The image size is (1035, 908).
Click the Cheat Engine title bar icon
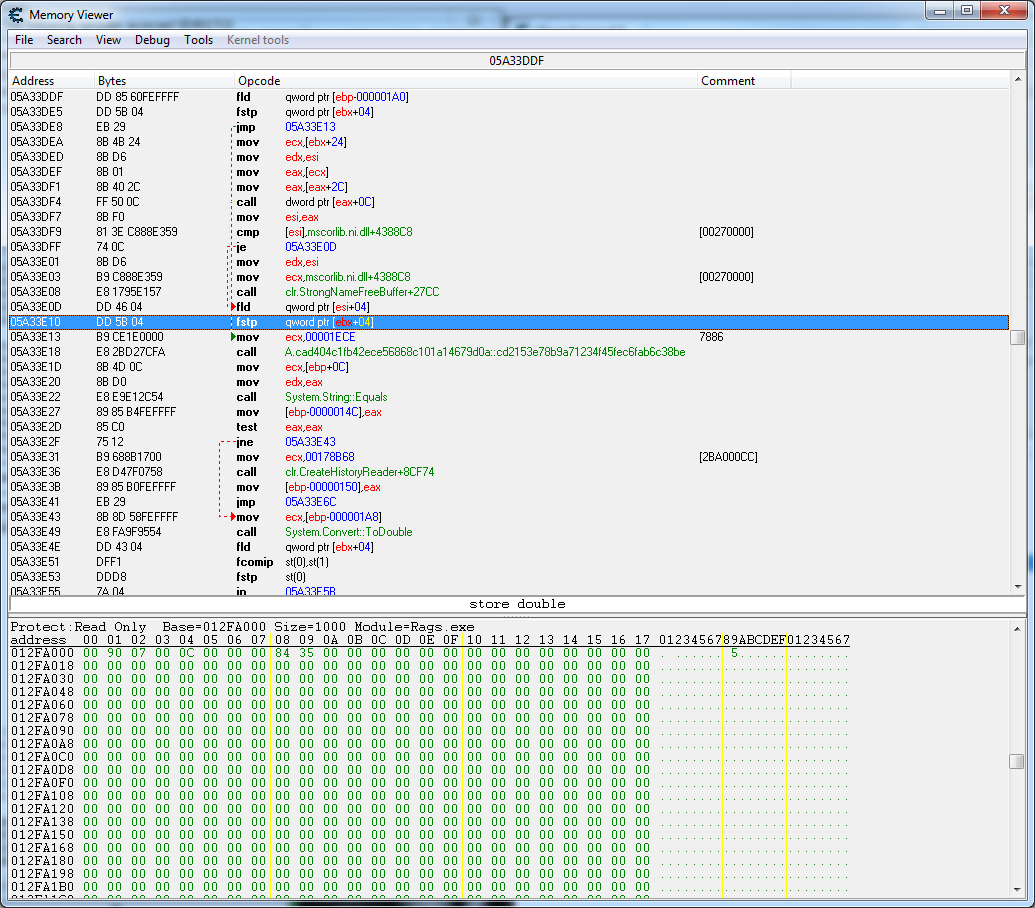(x=16, y=14)
